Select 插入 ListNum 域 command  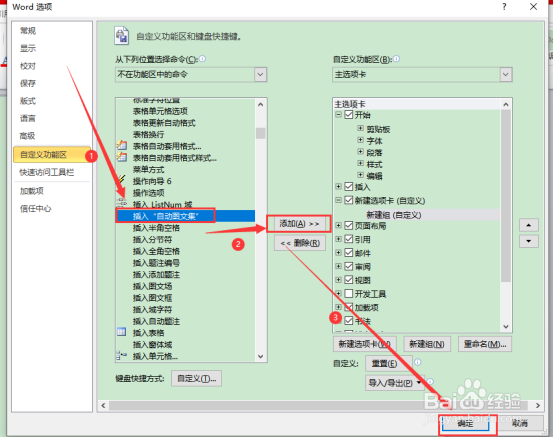[162, 204]
